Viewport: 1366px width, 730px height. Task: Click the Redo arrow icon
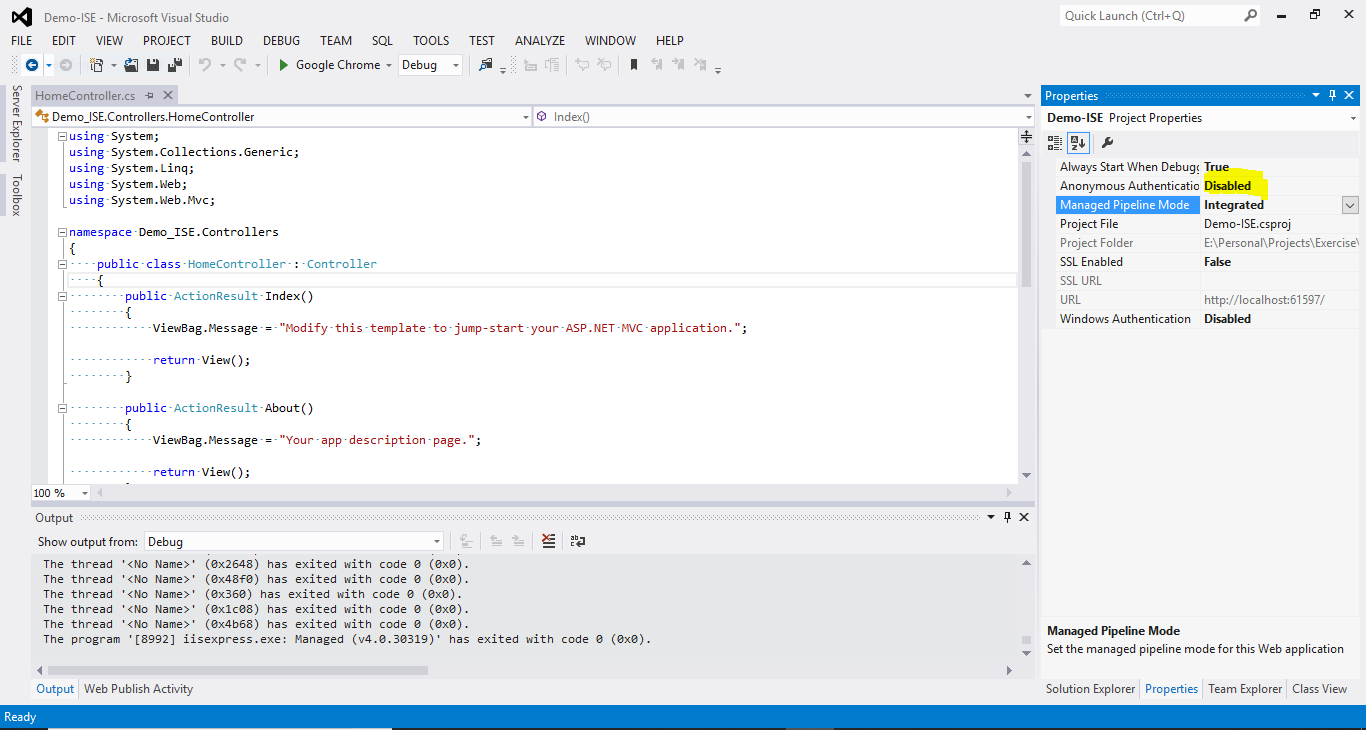click(240, 65)
